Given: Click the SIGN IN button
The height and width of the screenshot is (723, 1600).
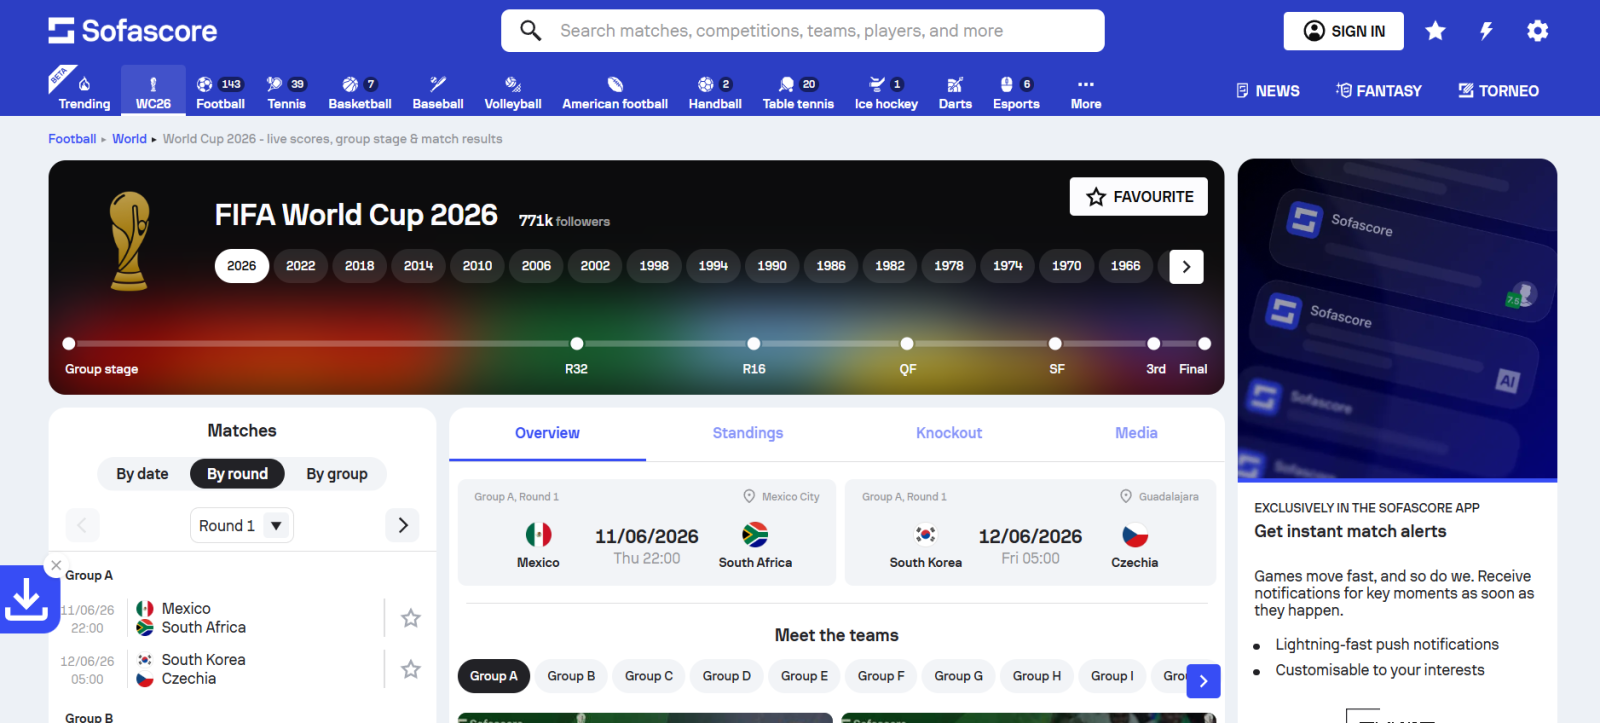Looking at the screenshot, I should [1344, 31].
